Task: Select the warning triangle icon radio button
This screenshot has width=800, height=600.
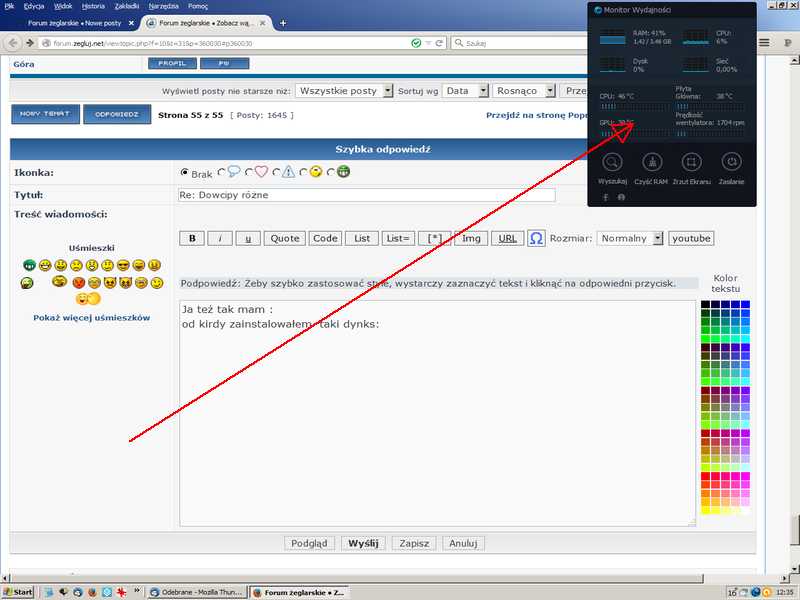Action: coord(276,172)
